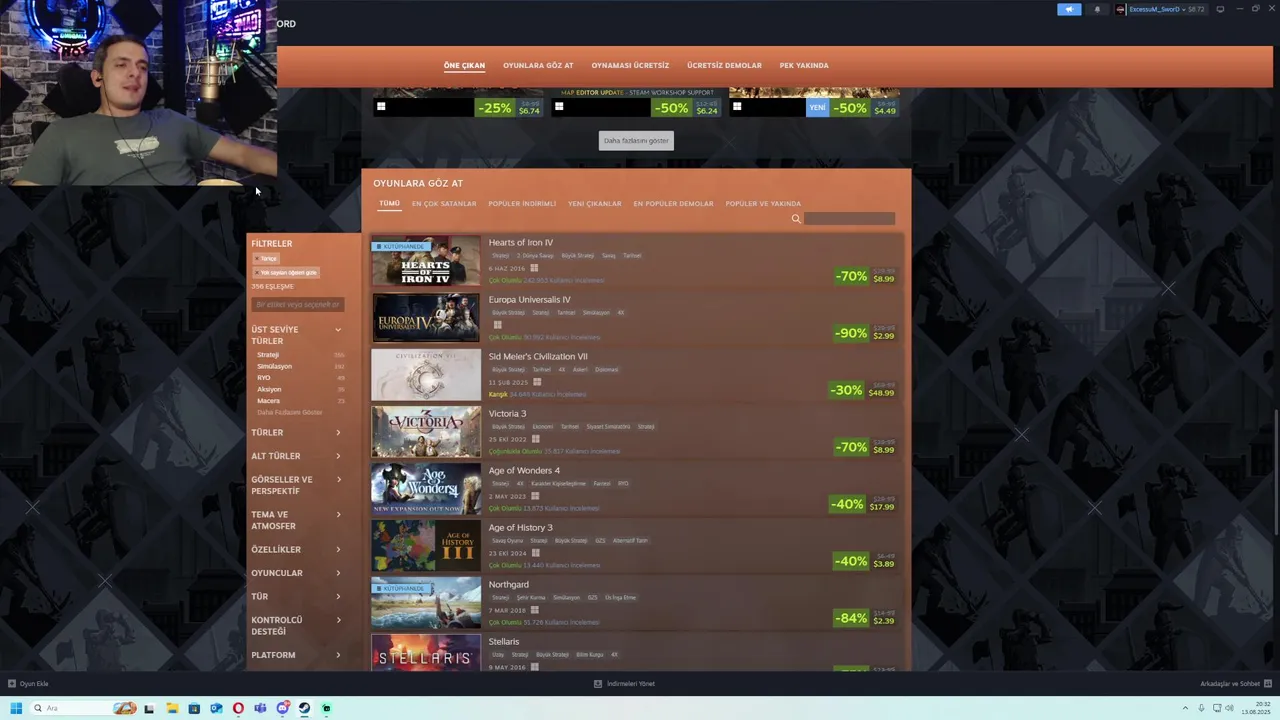Filter by Macera genre
This screenshot has width=1280, height=720.
point(268,401)
